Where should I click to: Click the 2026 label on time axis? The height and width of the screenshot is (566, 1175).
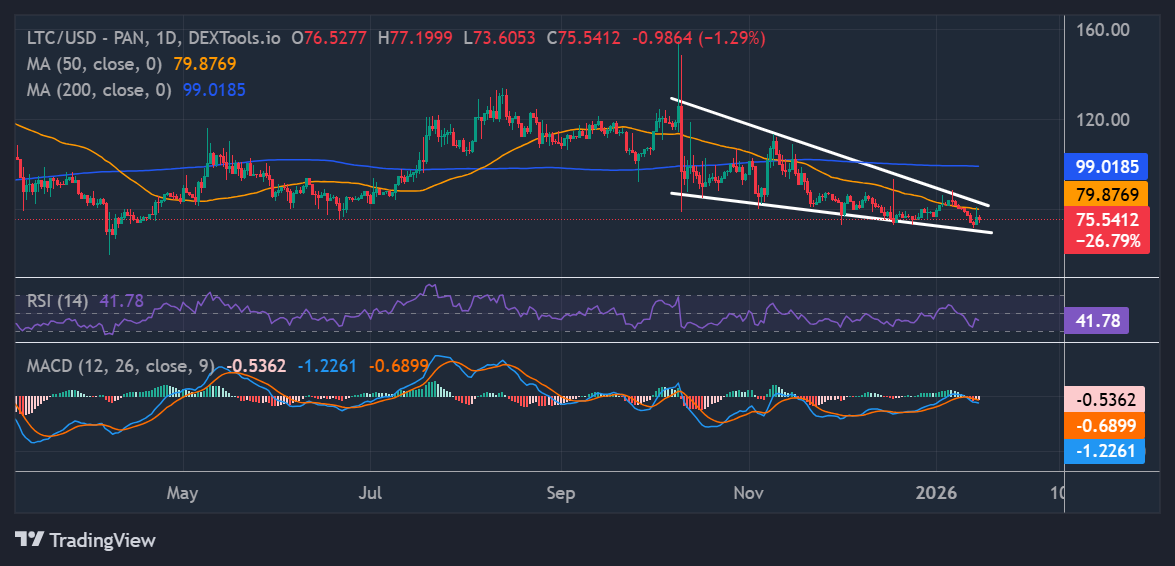936,493
